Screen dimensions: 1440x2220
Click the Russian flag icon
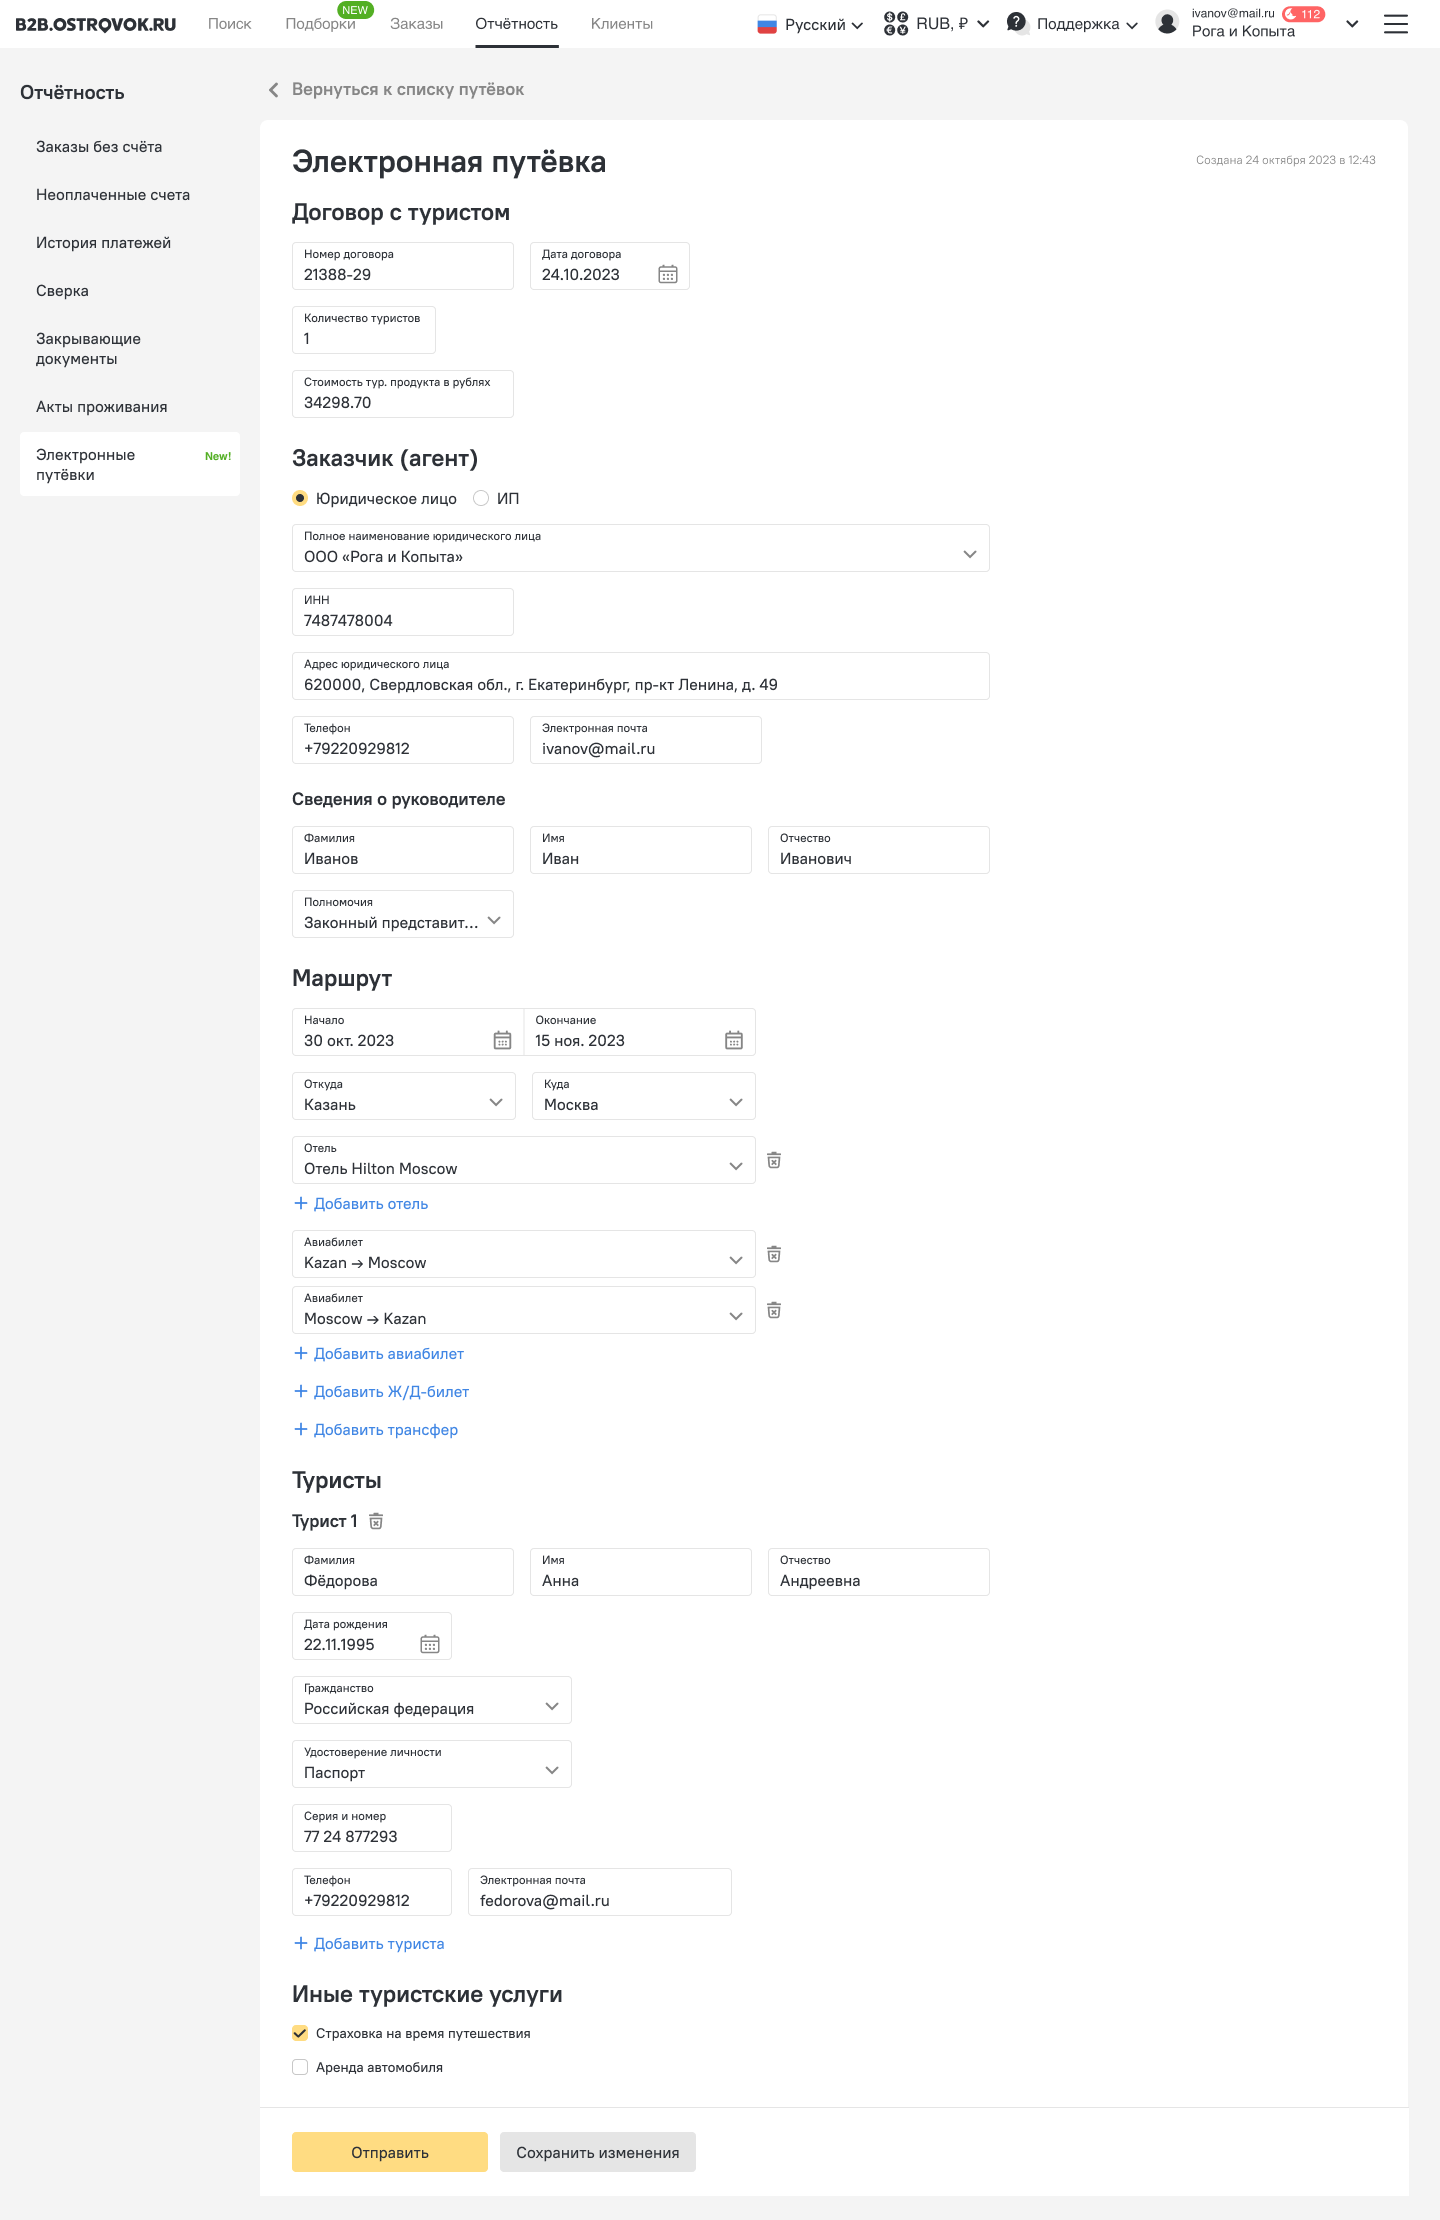(767, 25)
